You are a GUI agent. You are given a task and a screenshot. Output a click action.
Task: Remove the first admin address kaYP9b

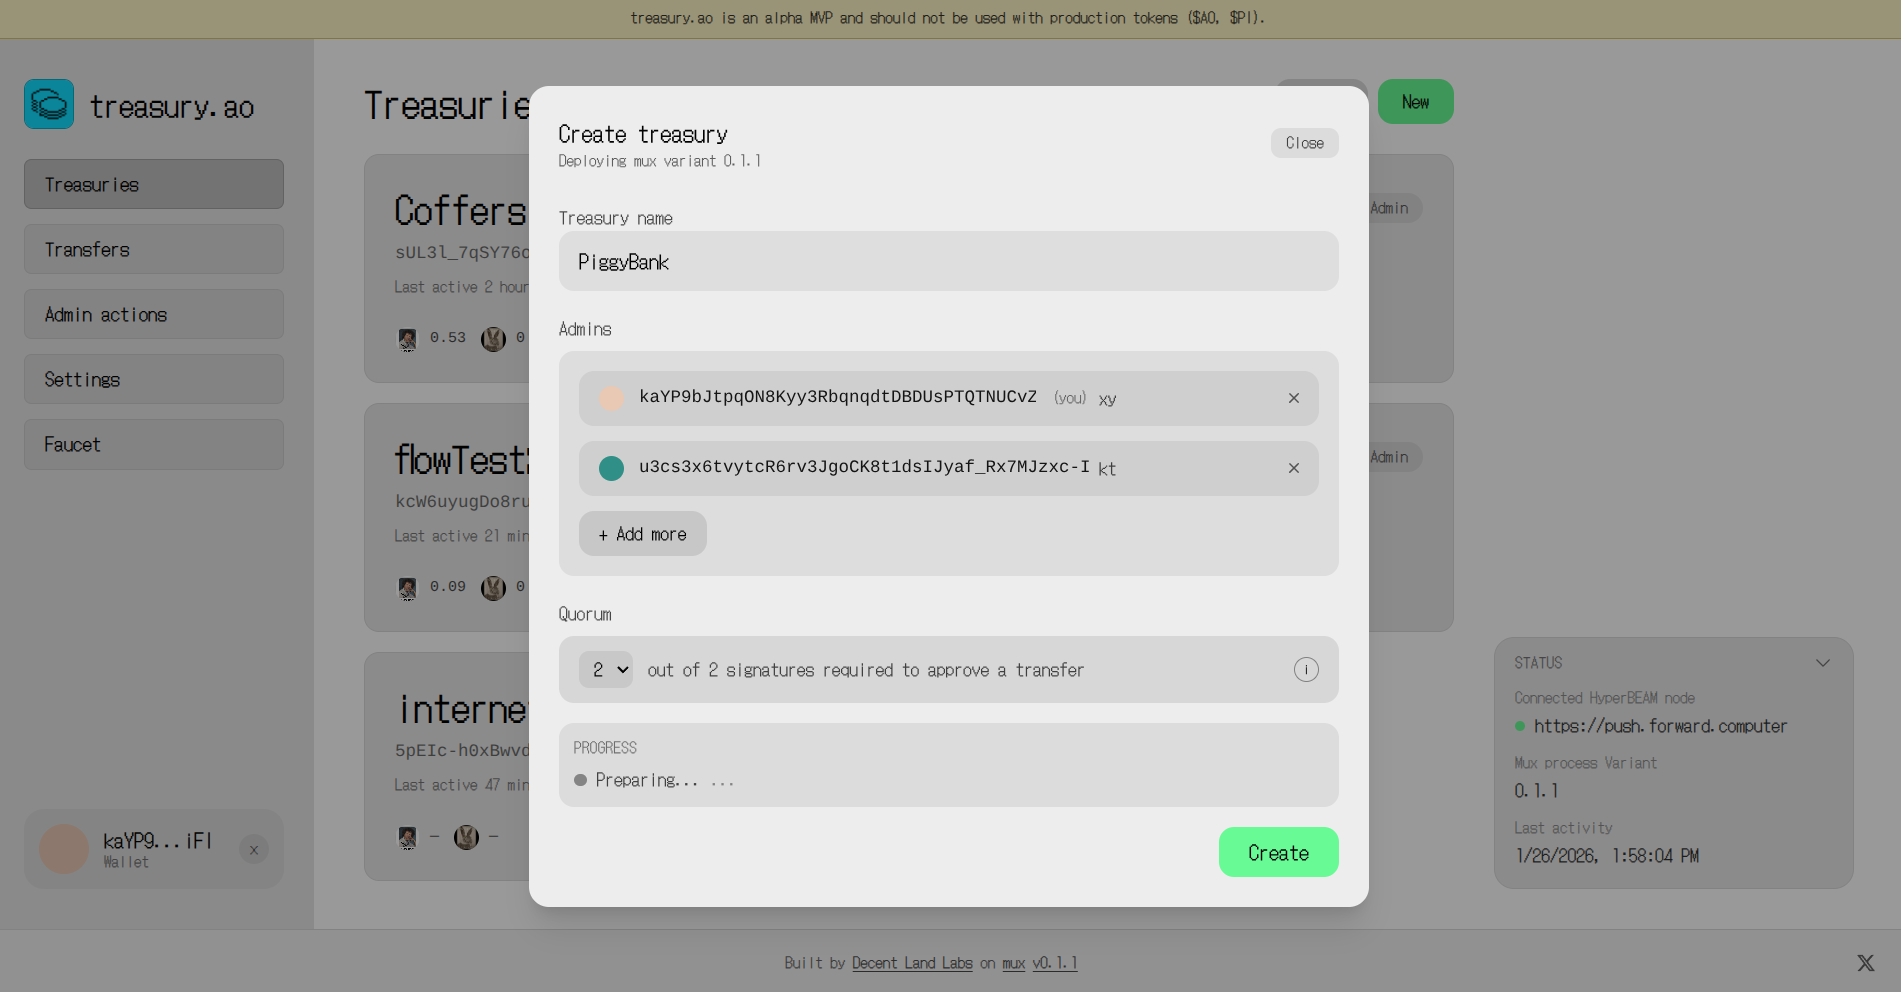1293,398
